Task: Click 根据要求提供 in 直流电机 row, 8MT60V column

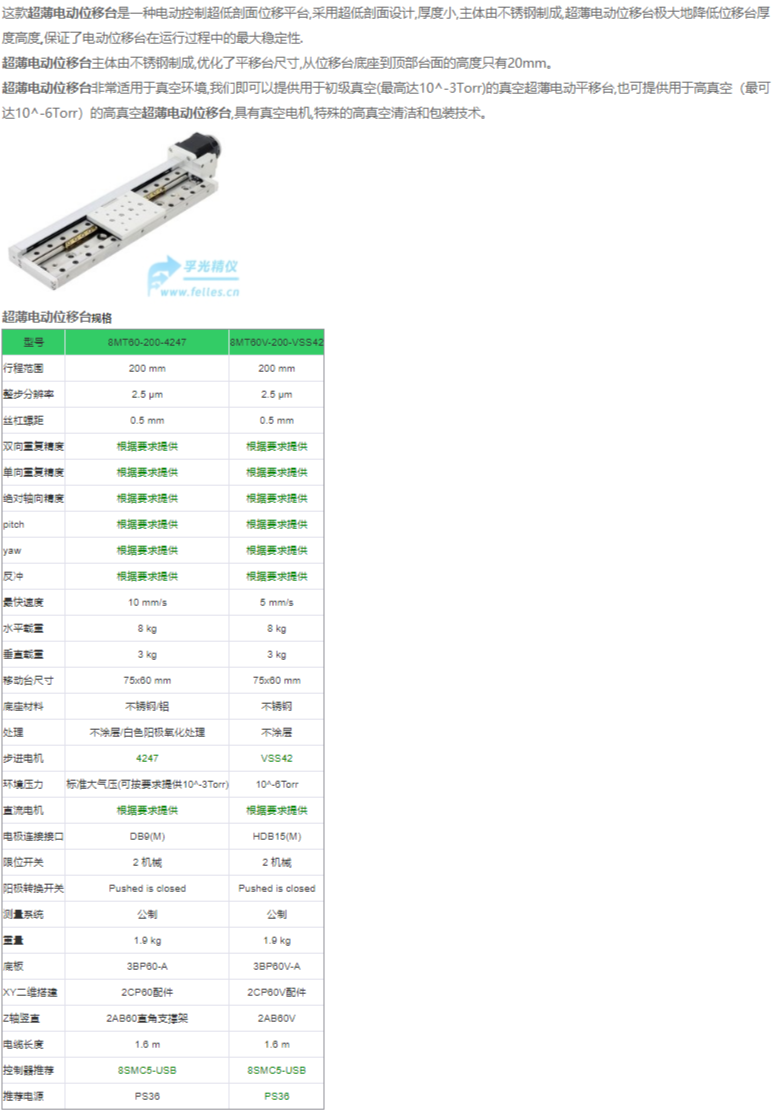Action: click(277, 810)
